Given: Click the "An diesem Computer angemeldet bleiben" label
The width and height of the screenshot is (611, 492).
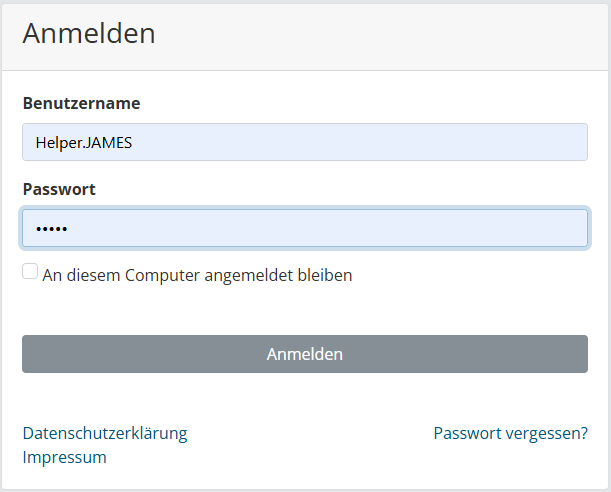Looking at the screenshot, I should click(x=197, y=275).
